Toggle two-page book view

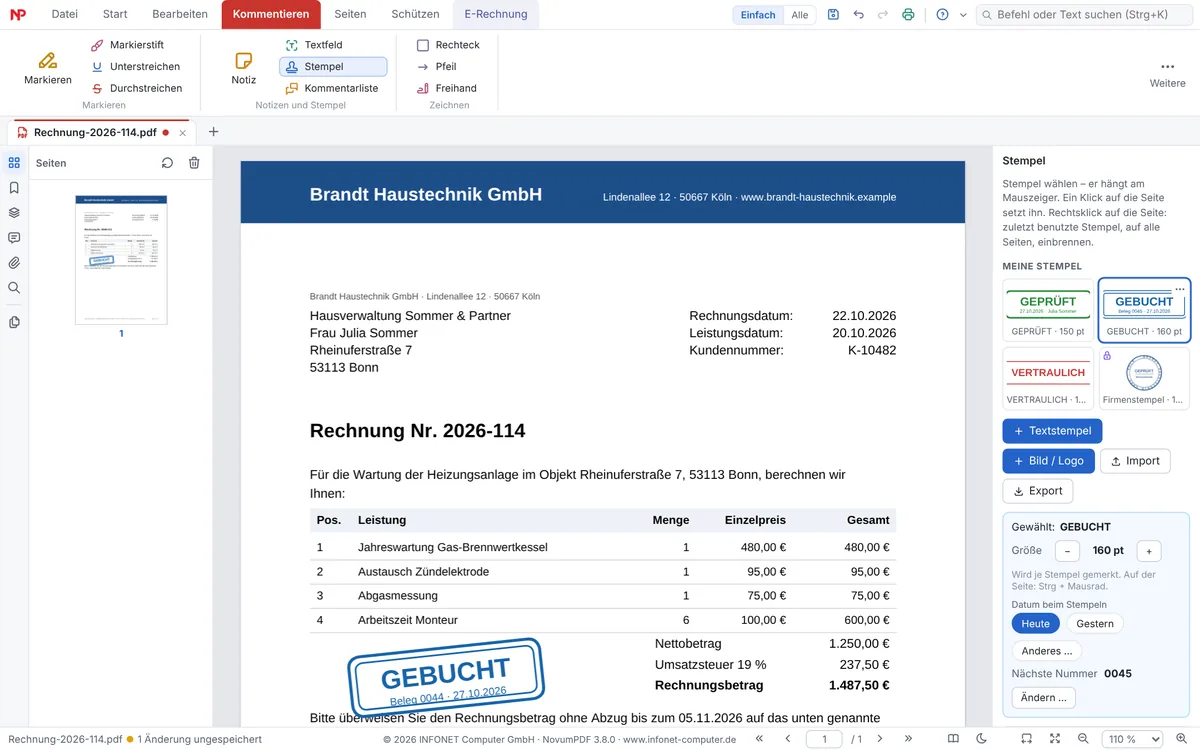(x=953, y=739)
